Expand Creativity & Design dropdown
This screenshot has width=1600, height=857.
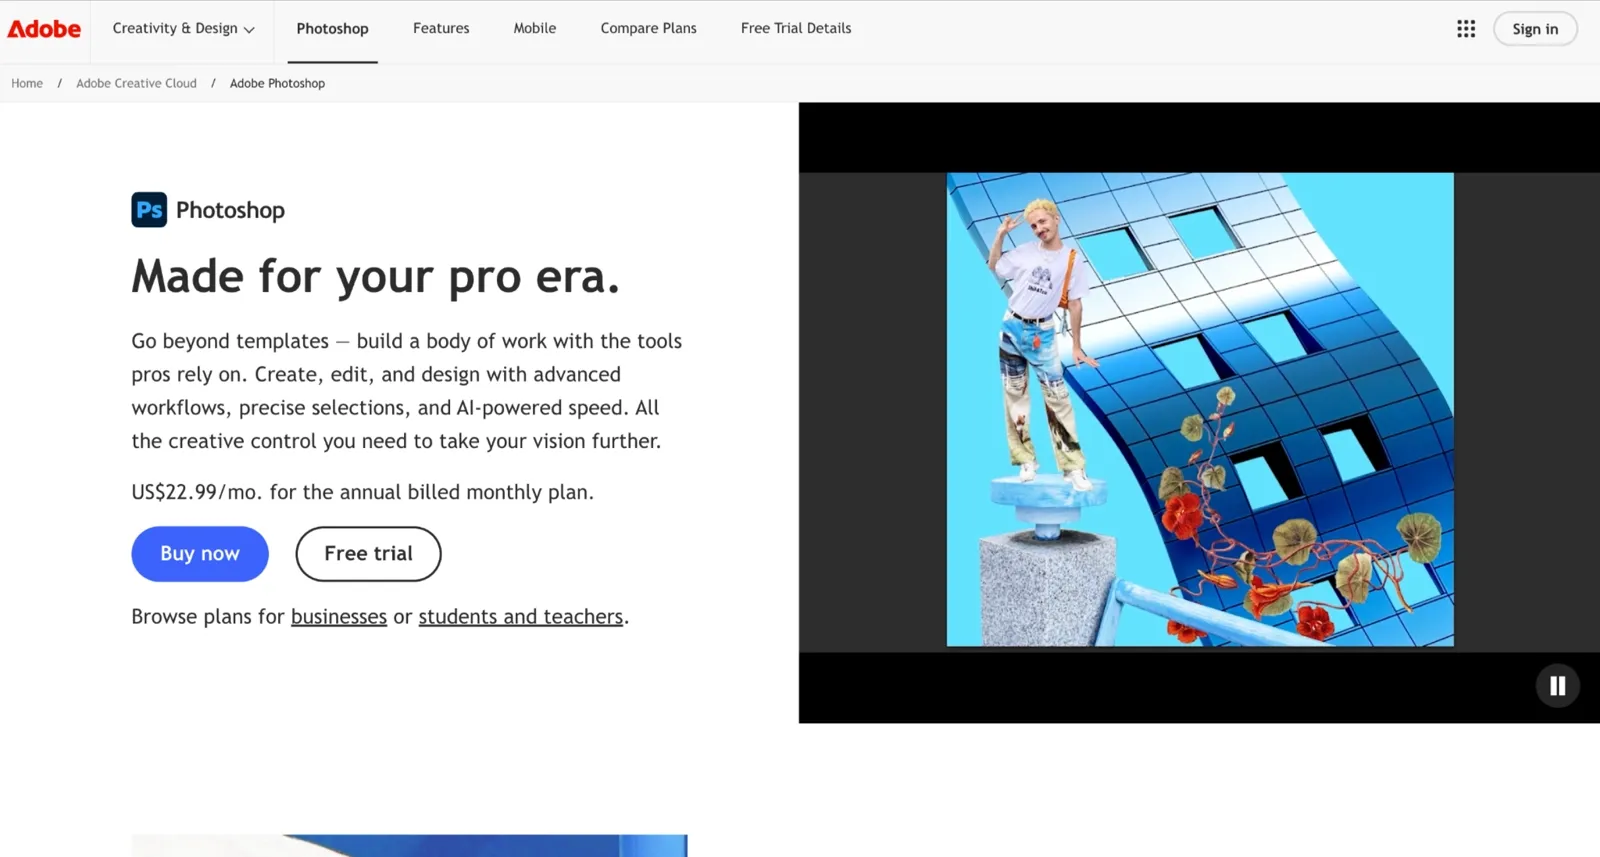pos(183,29)
